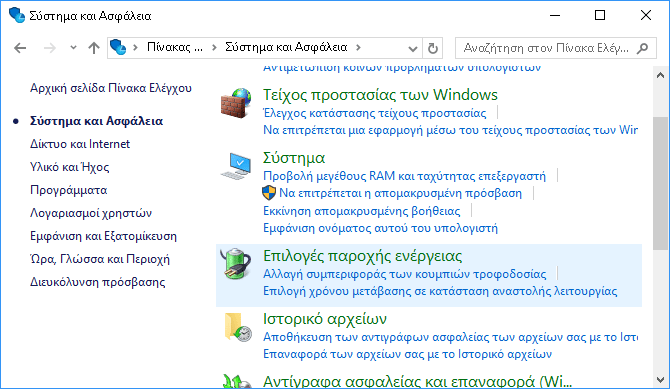The height and width of the screenshot is (389, 670).
Task: Click Αποθήκευση των αντιγράφων ασφαλείας link
Action: tap(450, 337)
